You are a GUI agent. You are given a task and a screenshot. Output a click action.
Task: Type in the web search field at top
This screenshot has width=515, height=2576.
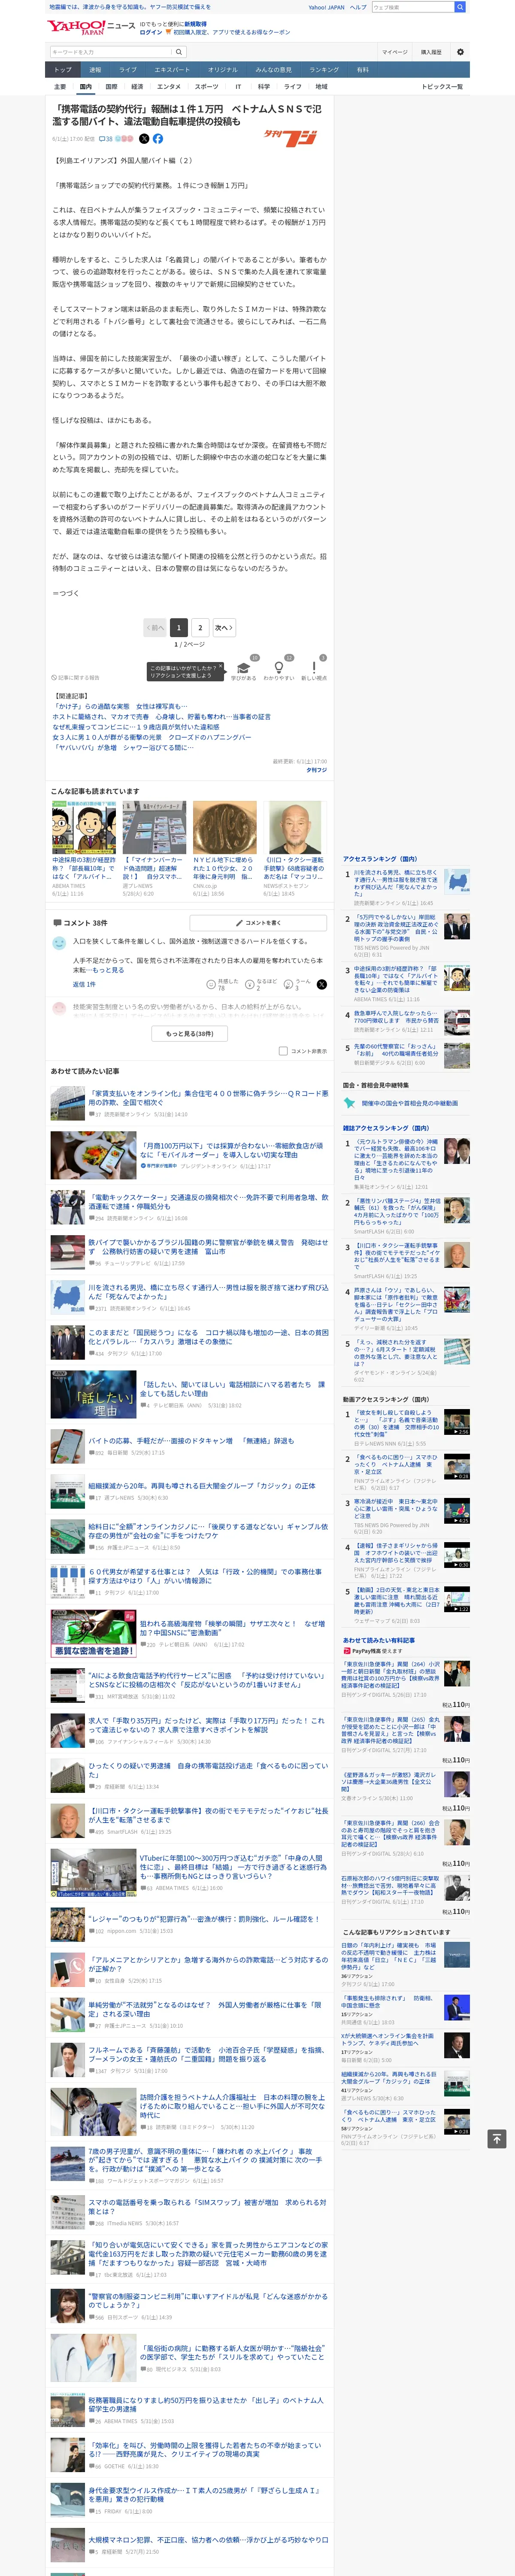(412, 7)
